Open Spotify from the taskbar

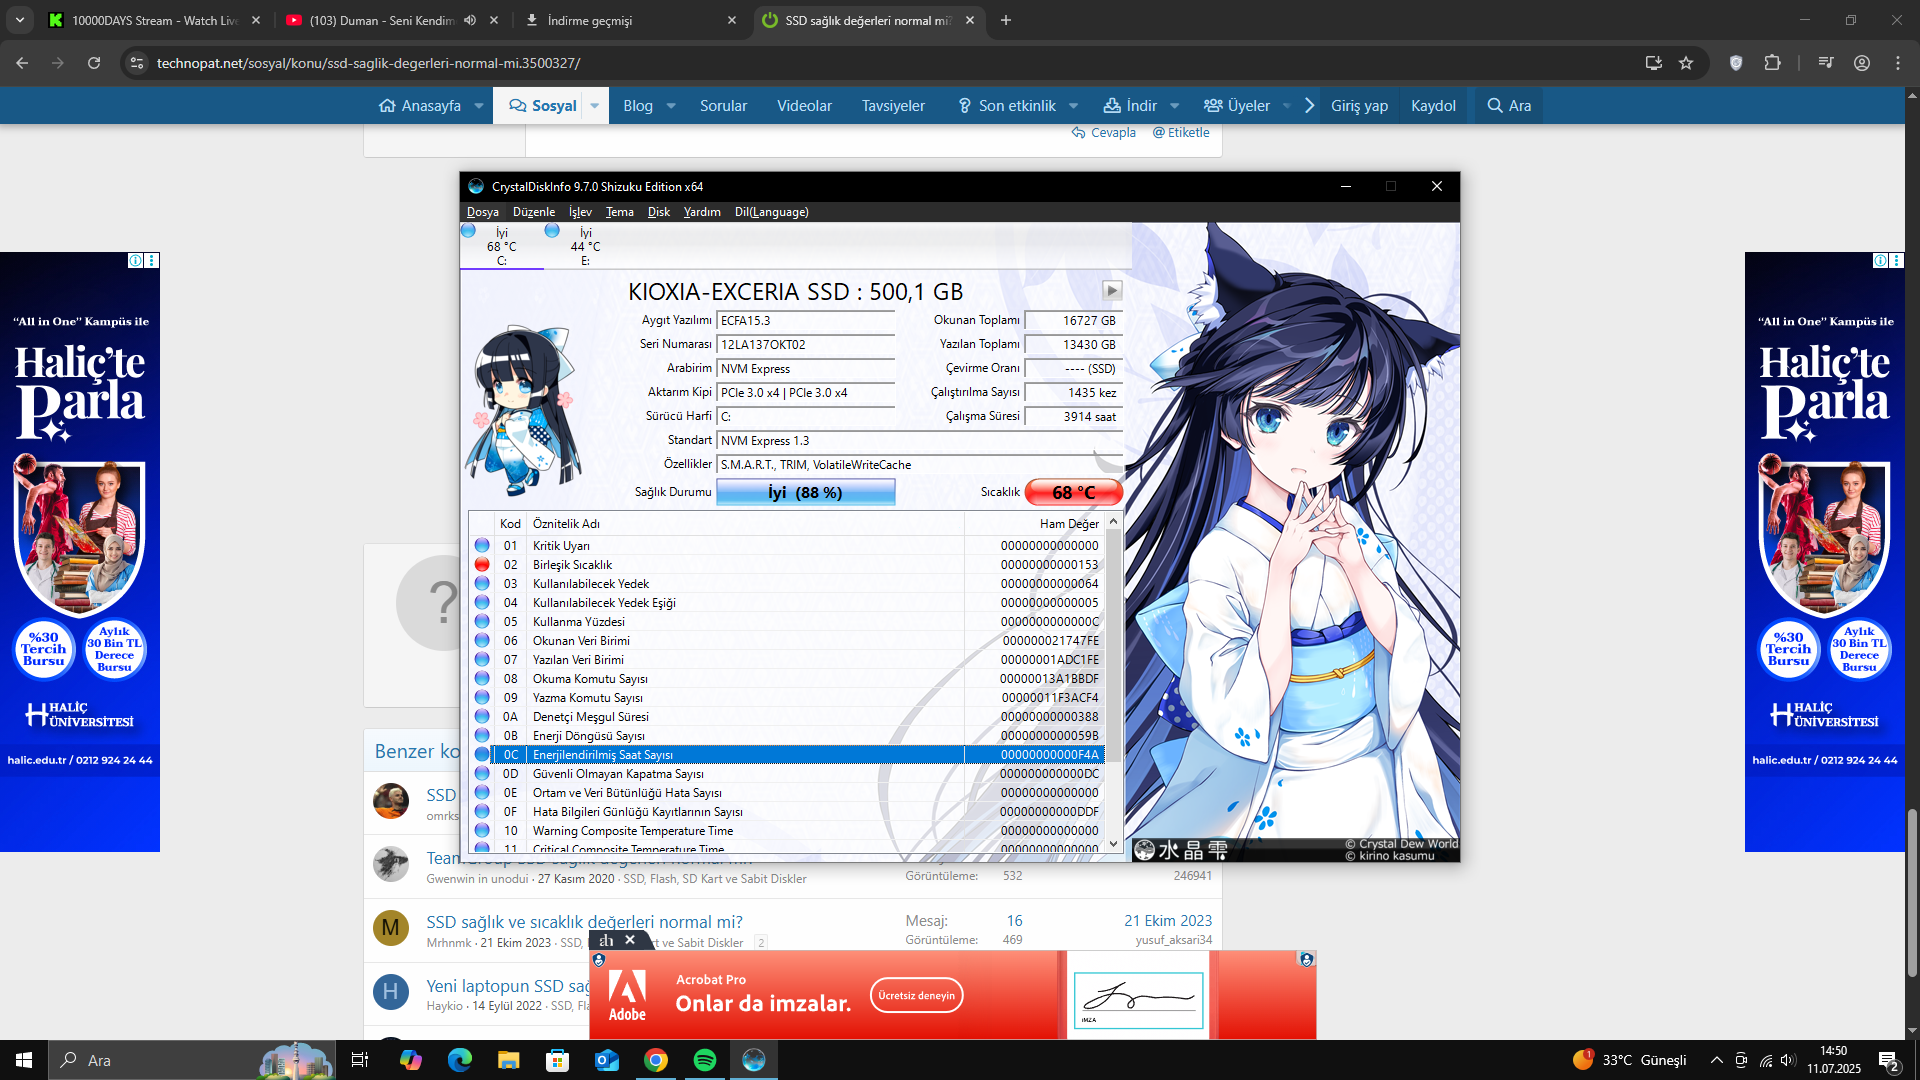pyautogui.click(x=705, y=1060)
